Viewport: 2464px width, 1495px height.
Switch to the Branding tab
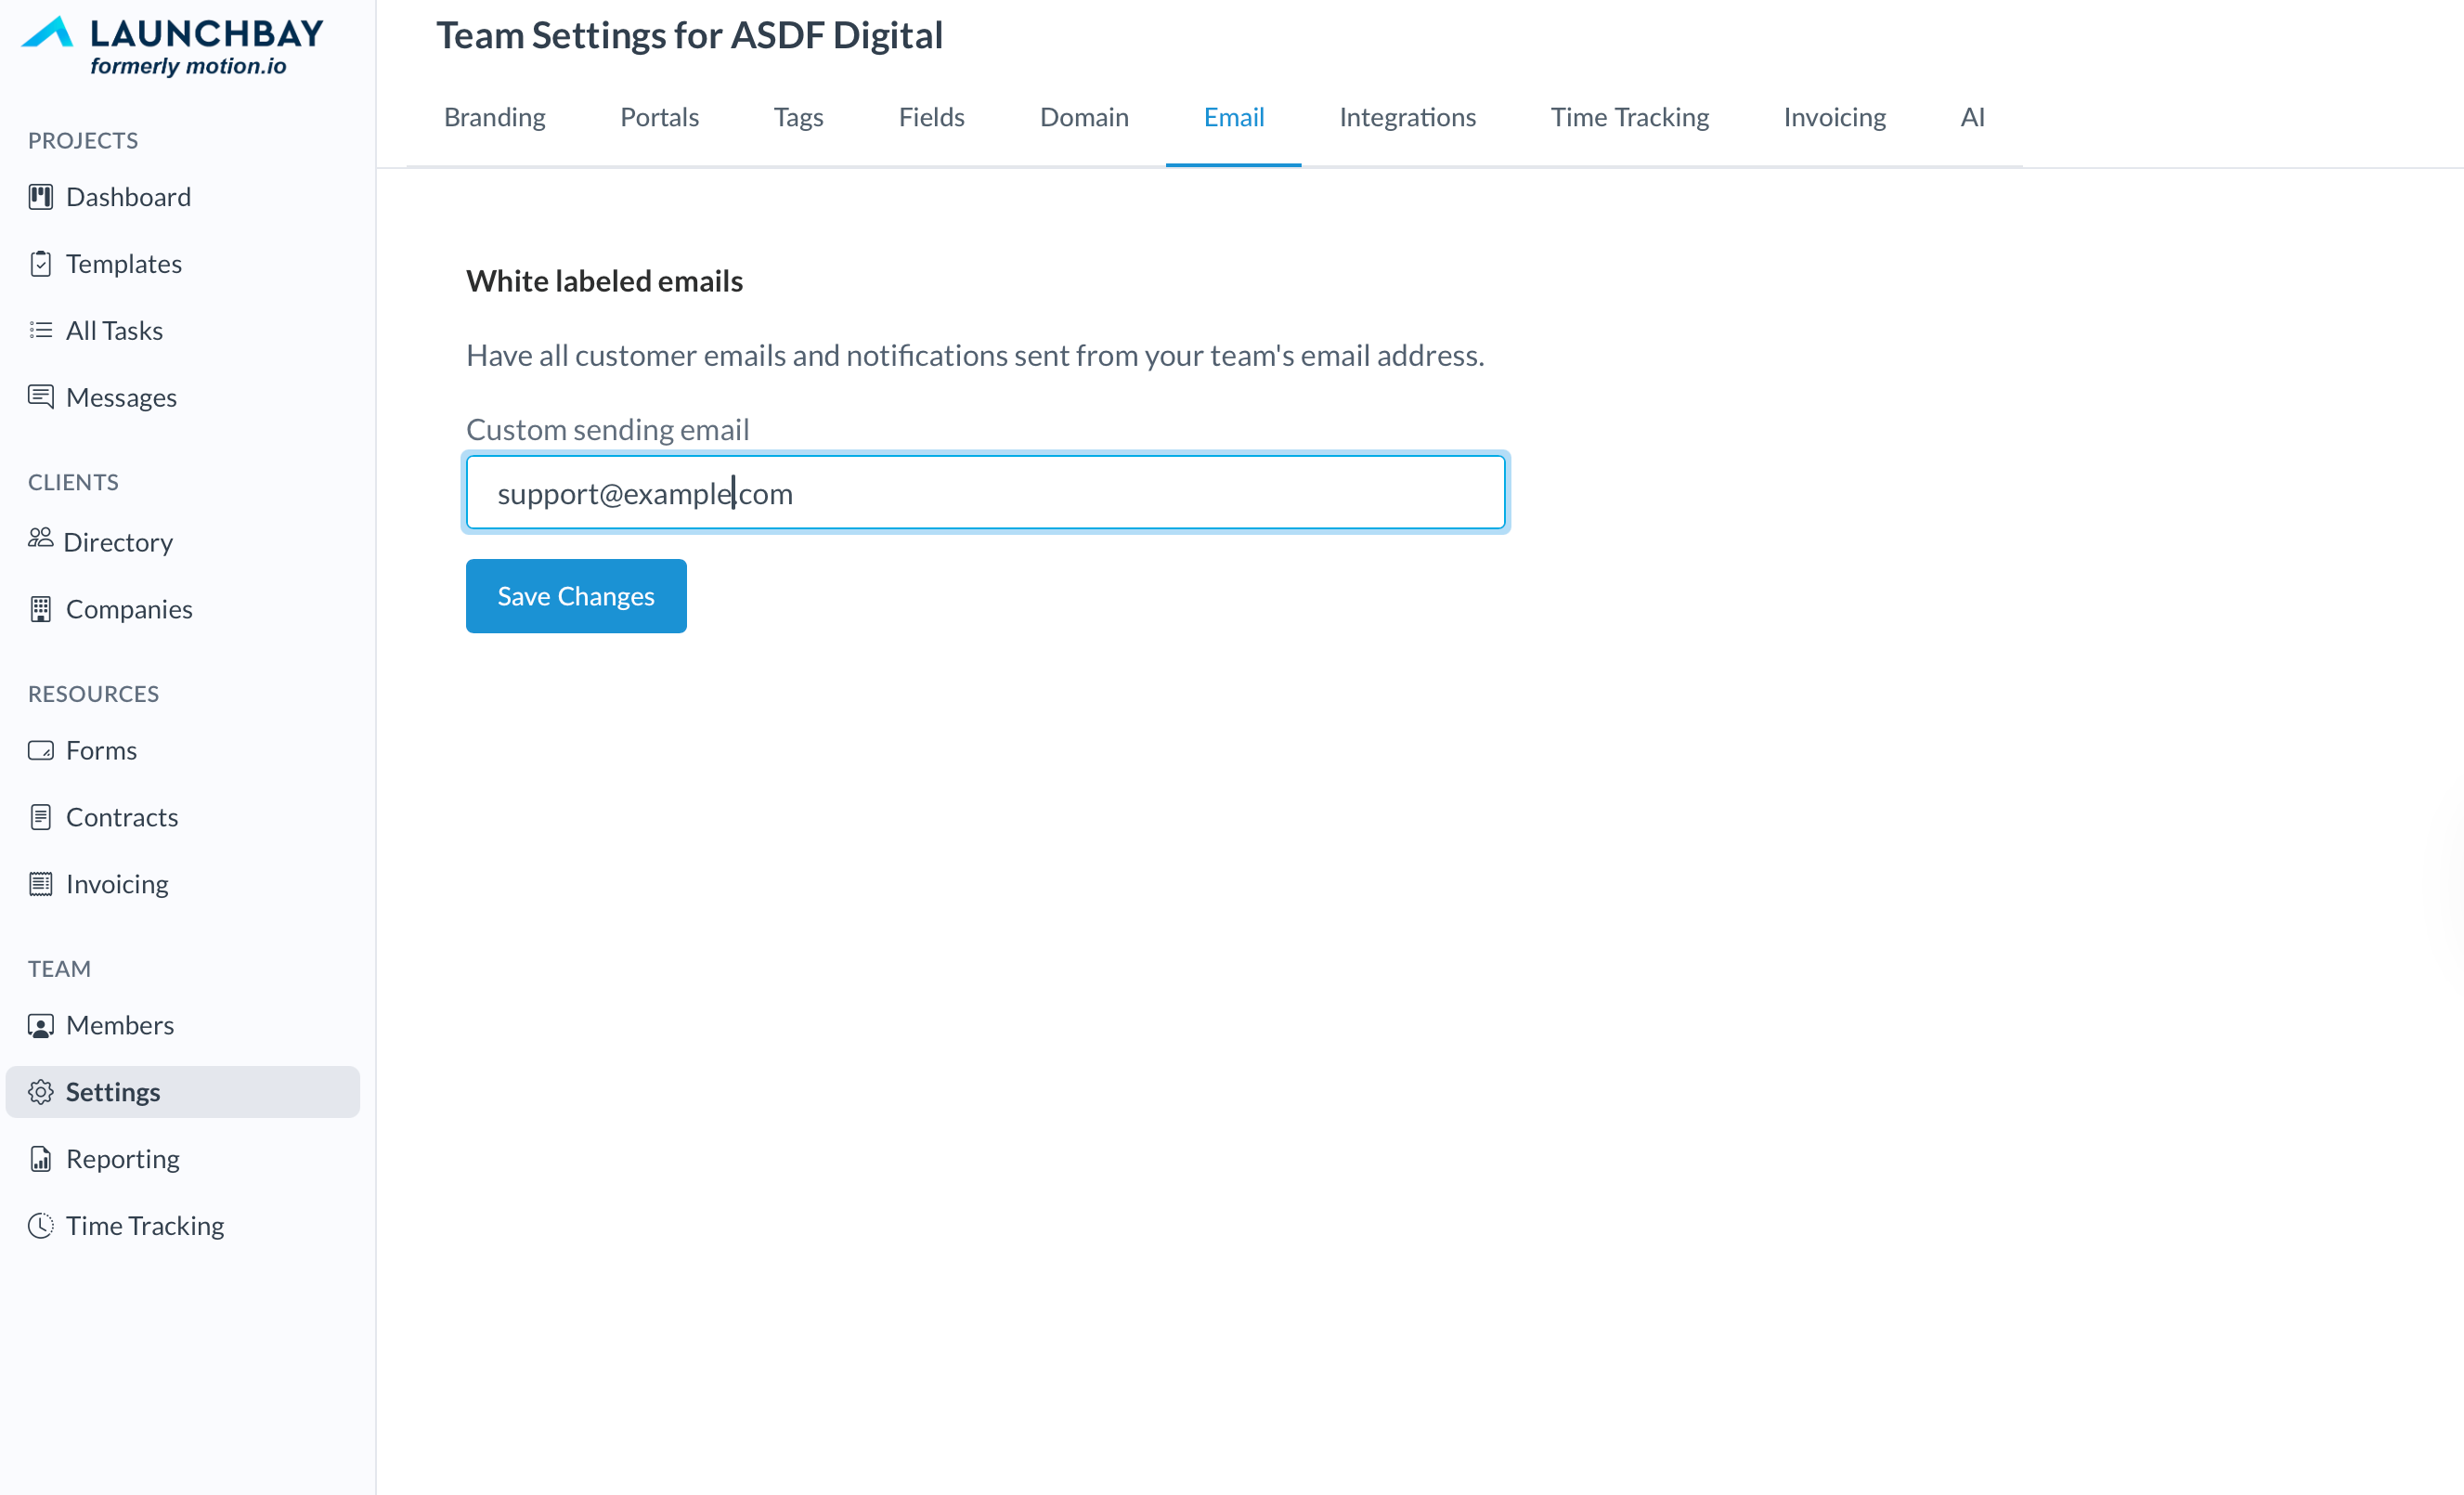(494, 117)
